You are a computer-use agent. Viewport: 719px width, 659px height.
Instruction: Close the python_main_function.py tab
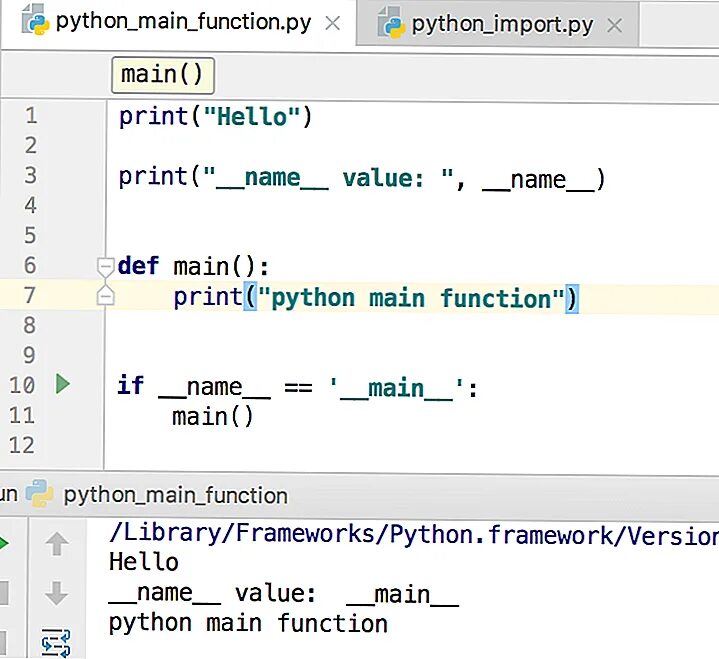point(332,23)
